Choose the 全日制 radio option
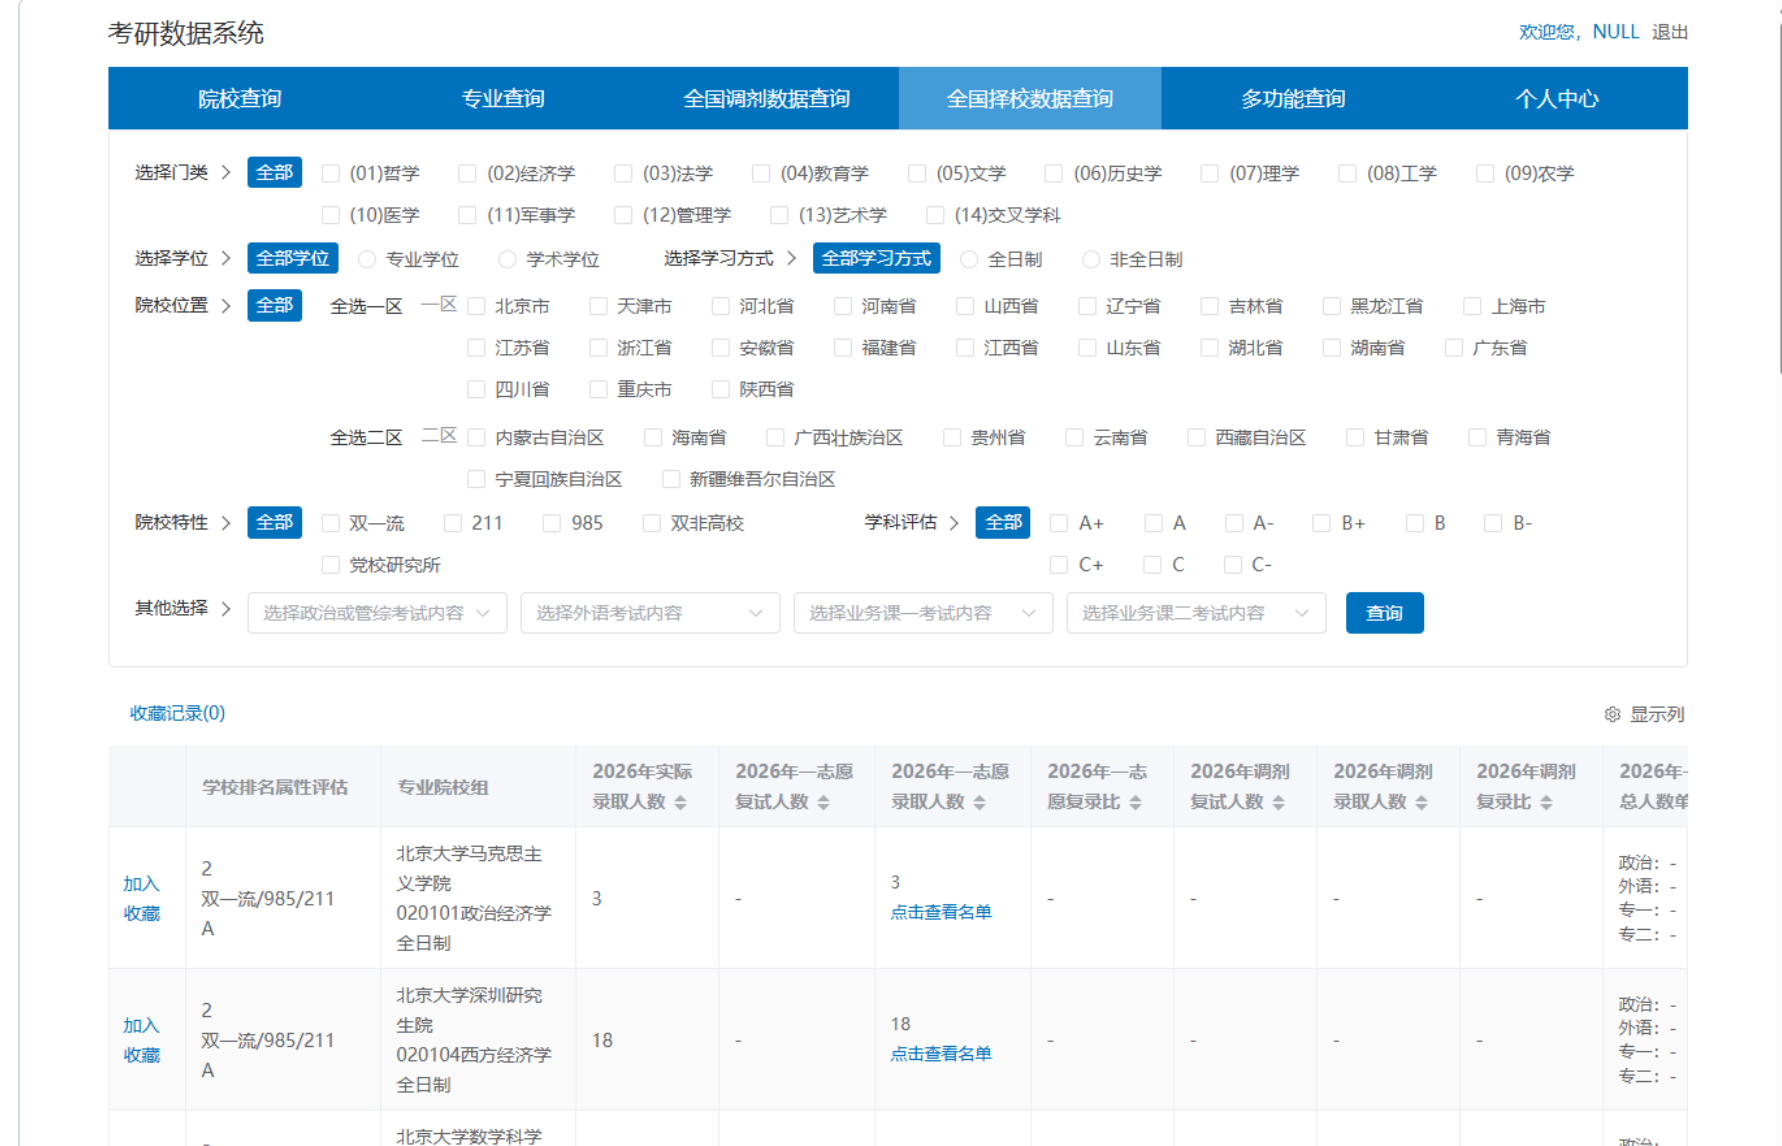 969,260
